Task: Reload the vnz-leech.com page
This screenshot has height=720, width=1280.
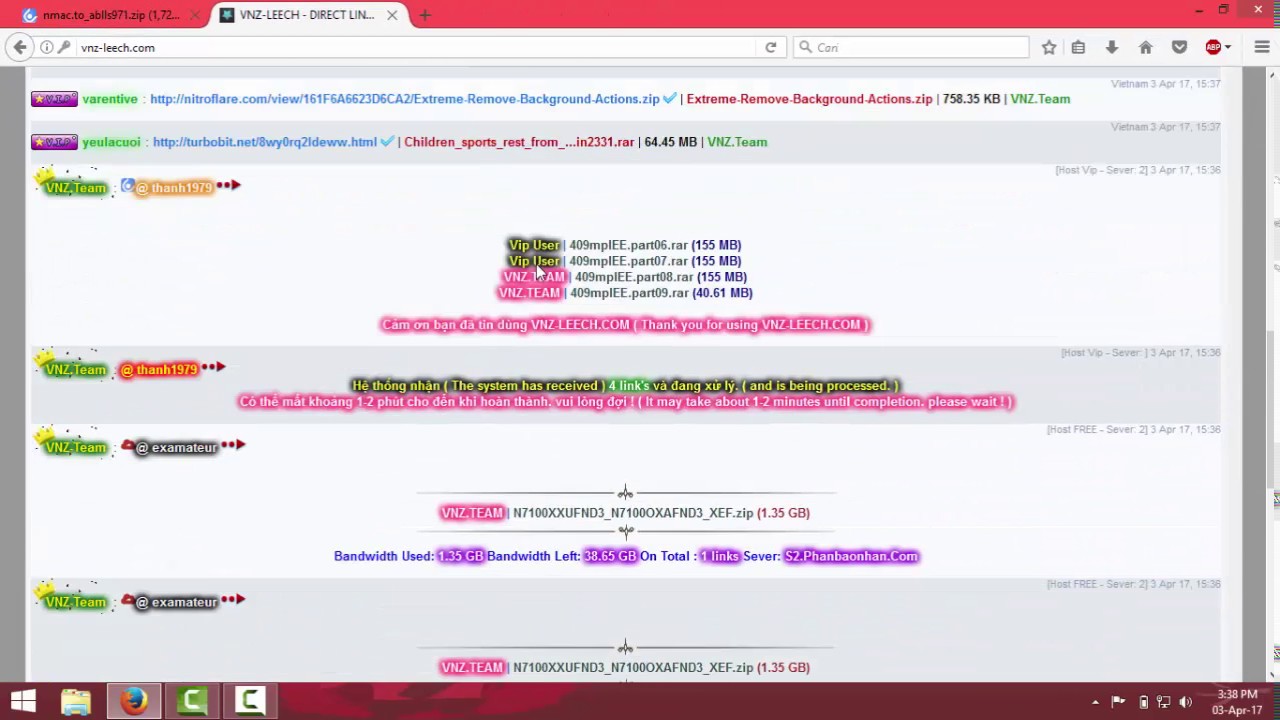Action: coord(771,47)
